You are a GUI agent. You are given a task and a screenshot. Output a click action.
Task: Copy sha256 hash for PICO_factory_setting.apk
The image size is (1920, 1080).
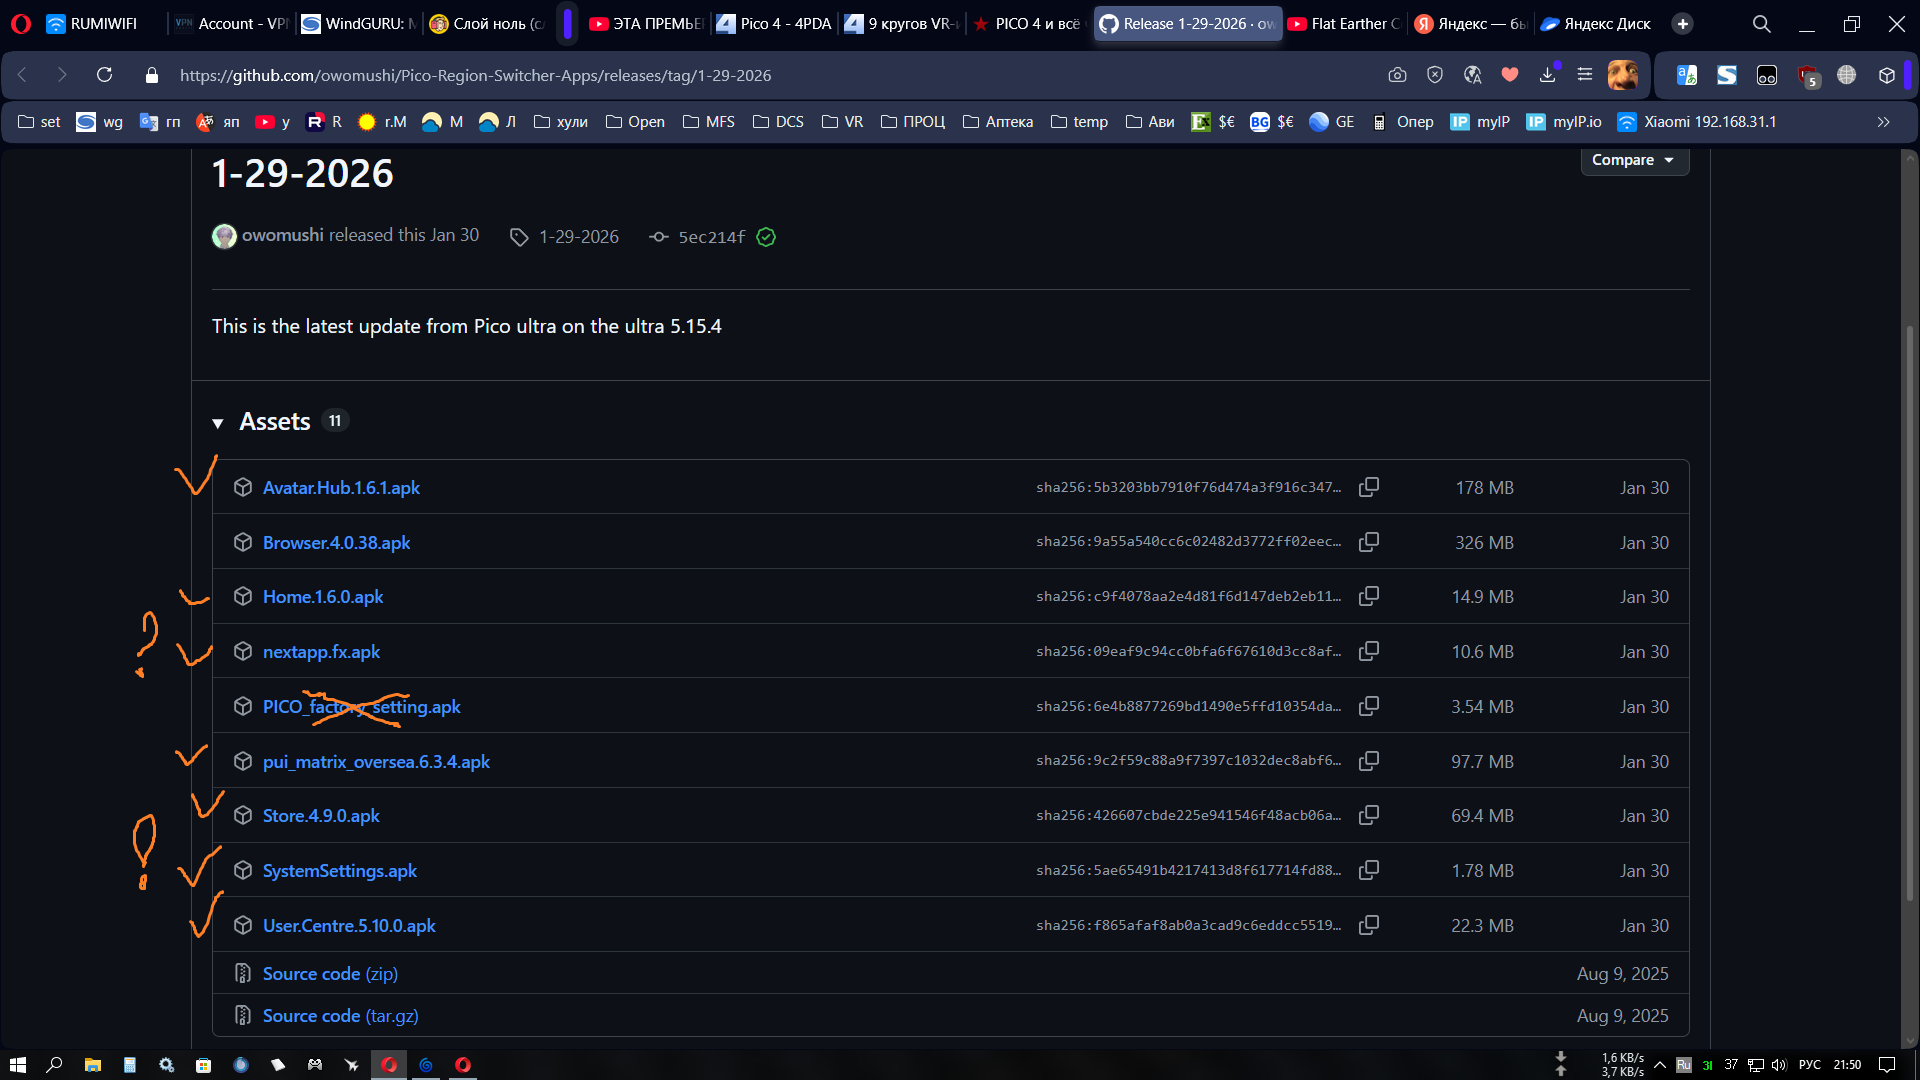(x=1369, y=706)
